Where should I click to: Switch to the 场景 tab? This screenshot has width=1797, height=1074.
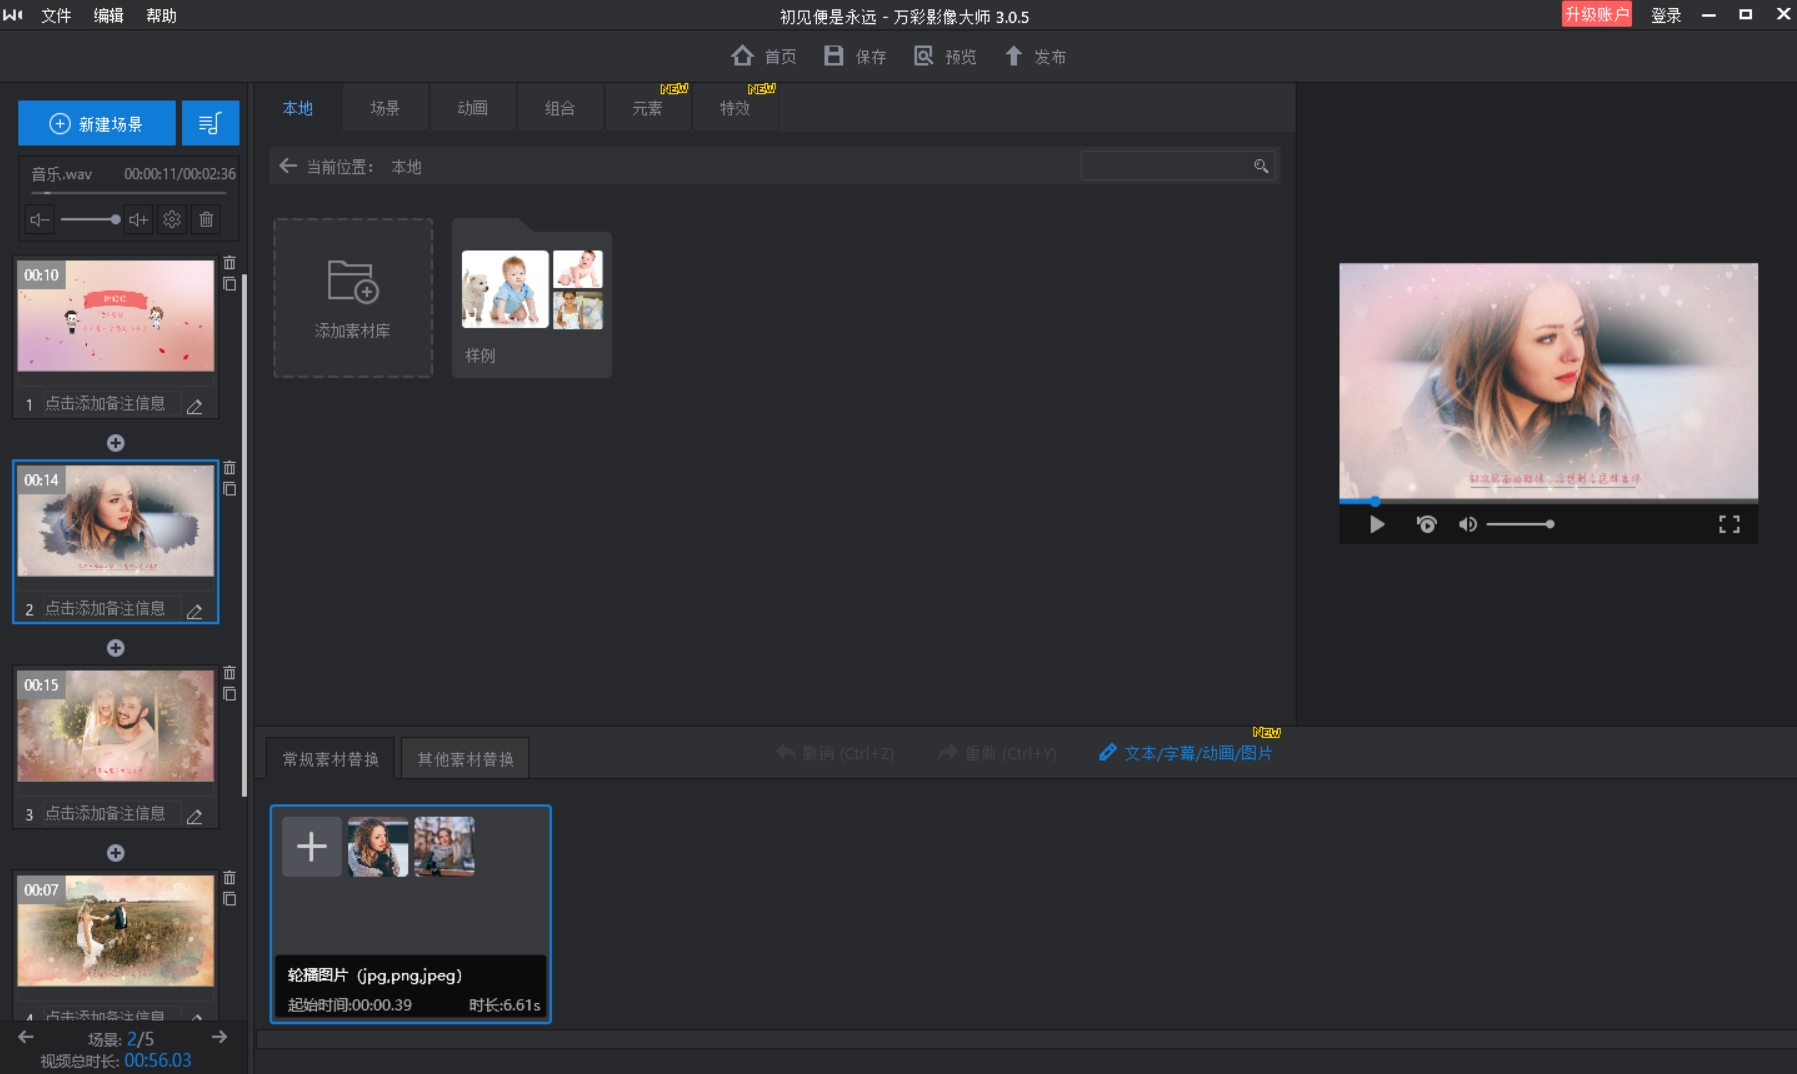[x=385, y=108]
